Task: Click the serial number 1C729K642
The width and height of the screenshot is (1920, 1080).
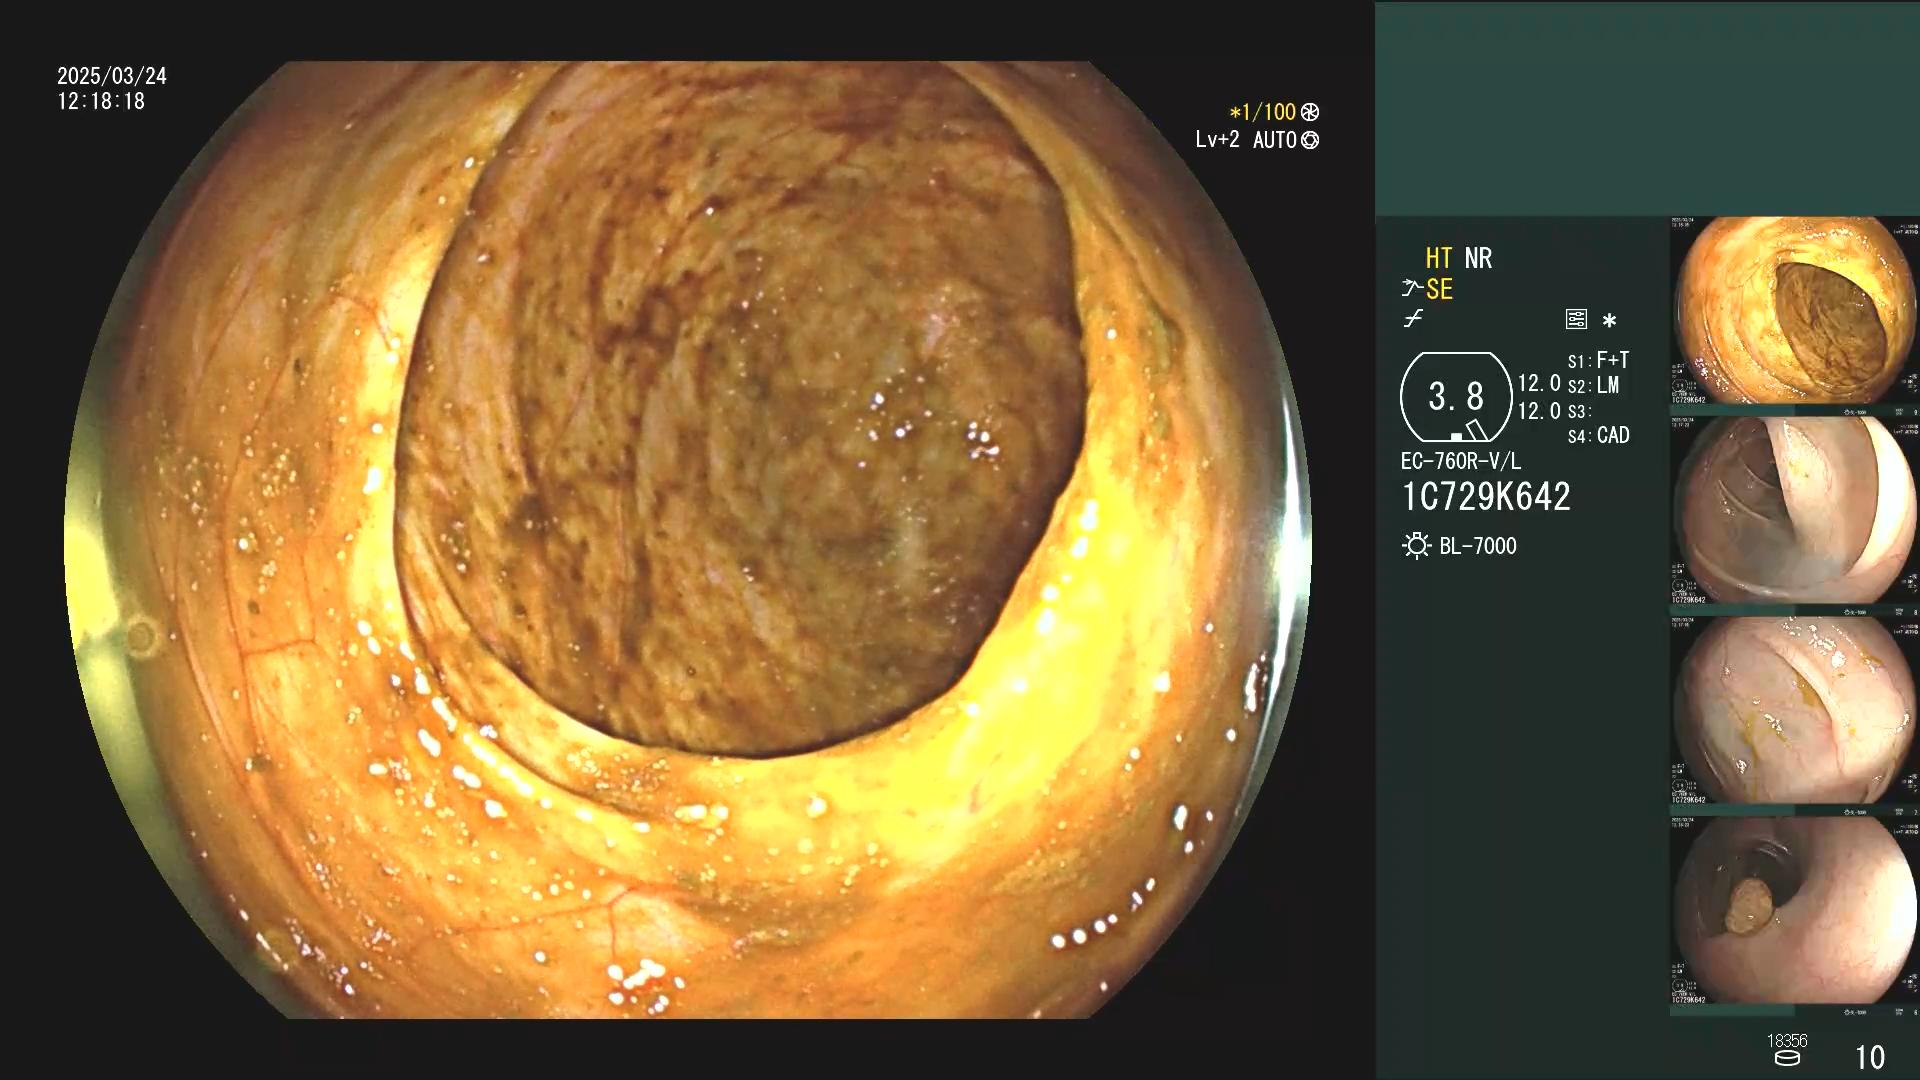Action: (x=1486, y=497)
